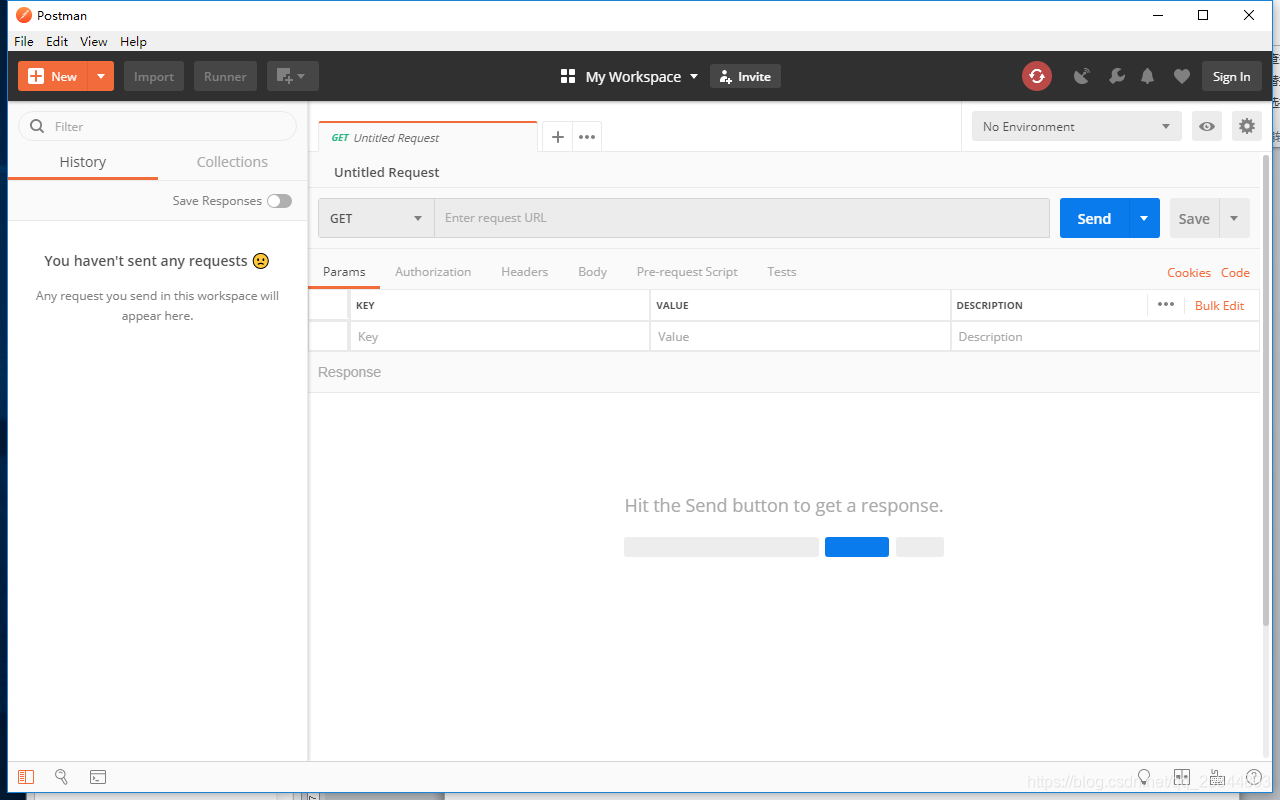The width and height of the screenshot is (1280, 800).
Task: Click the Invite button
Action: coord(745,76)
